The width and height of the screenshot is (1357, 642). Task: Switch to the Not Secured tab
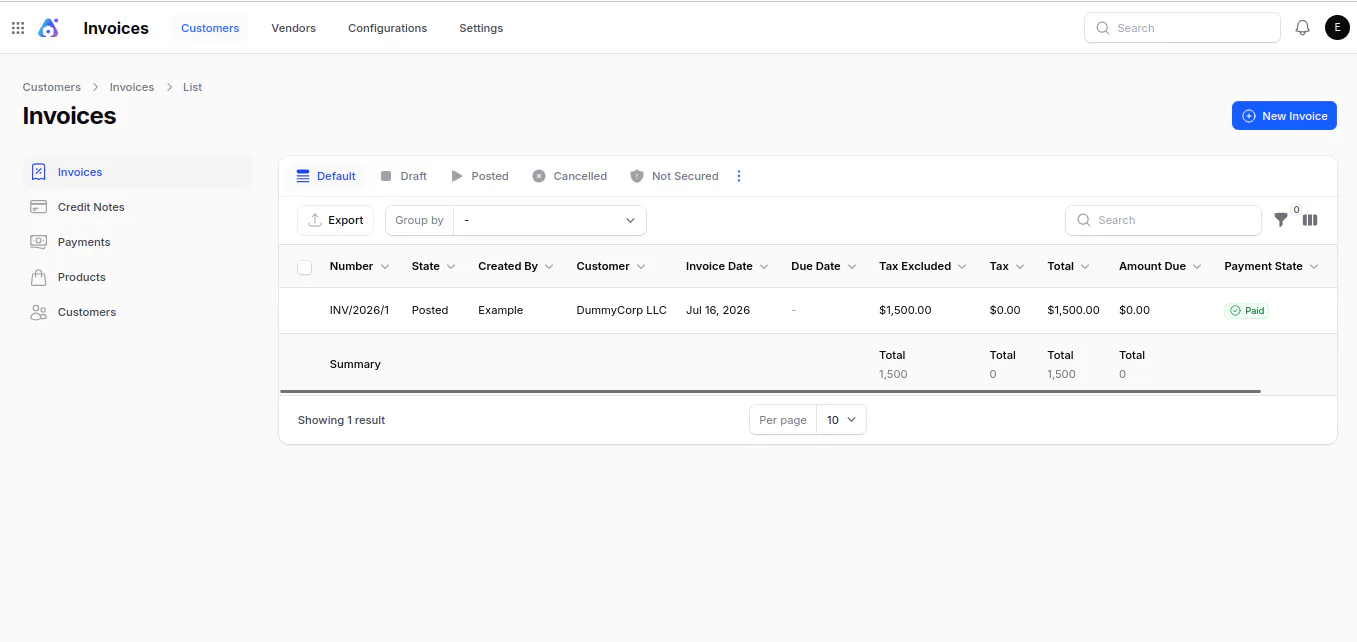[675, 176]
